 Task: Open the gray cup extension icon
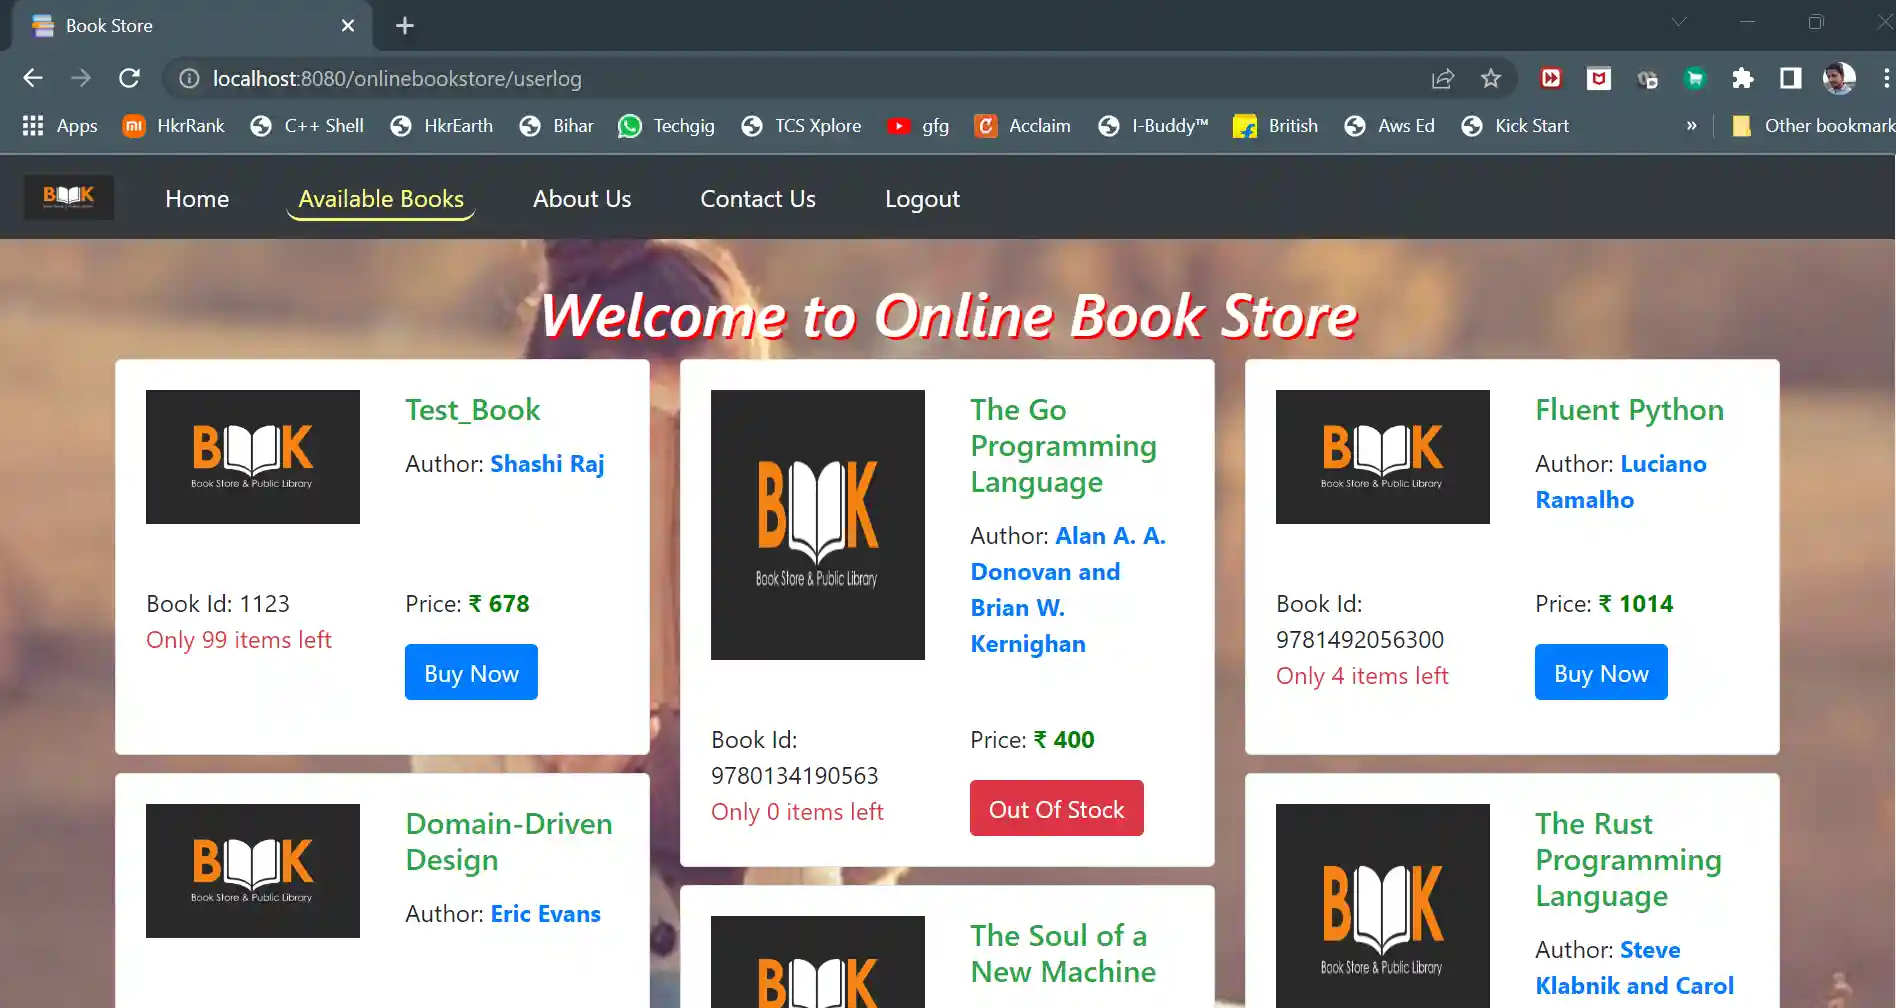coord(1647,78)
